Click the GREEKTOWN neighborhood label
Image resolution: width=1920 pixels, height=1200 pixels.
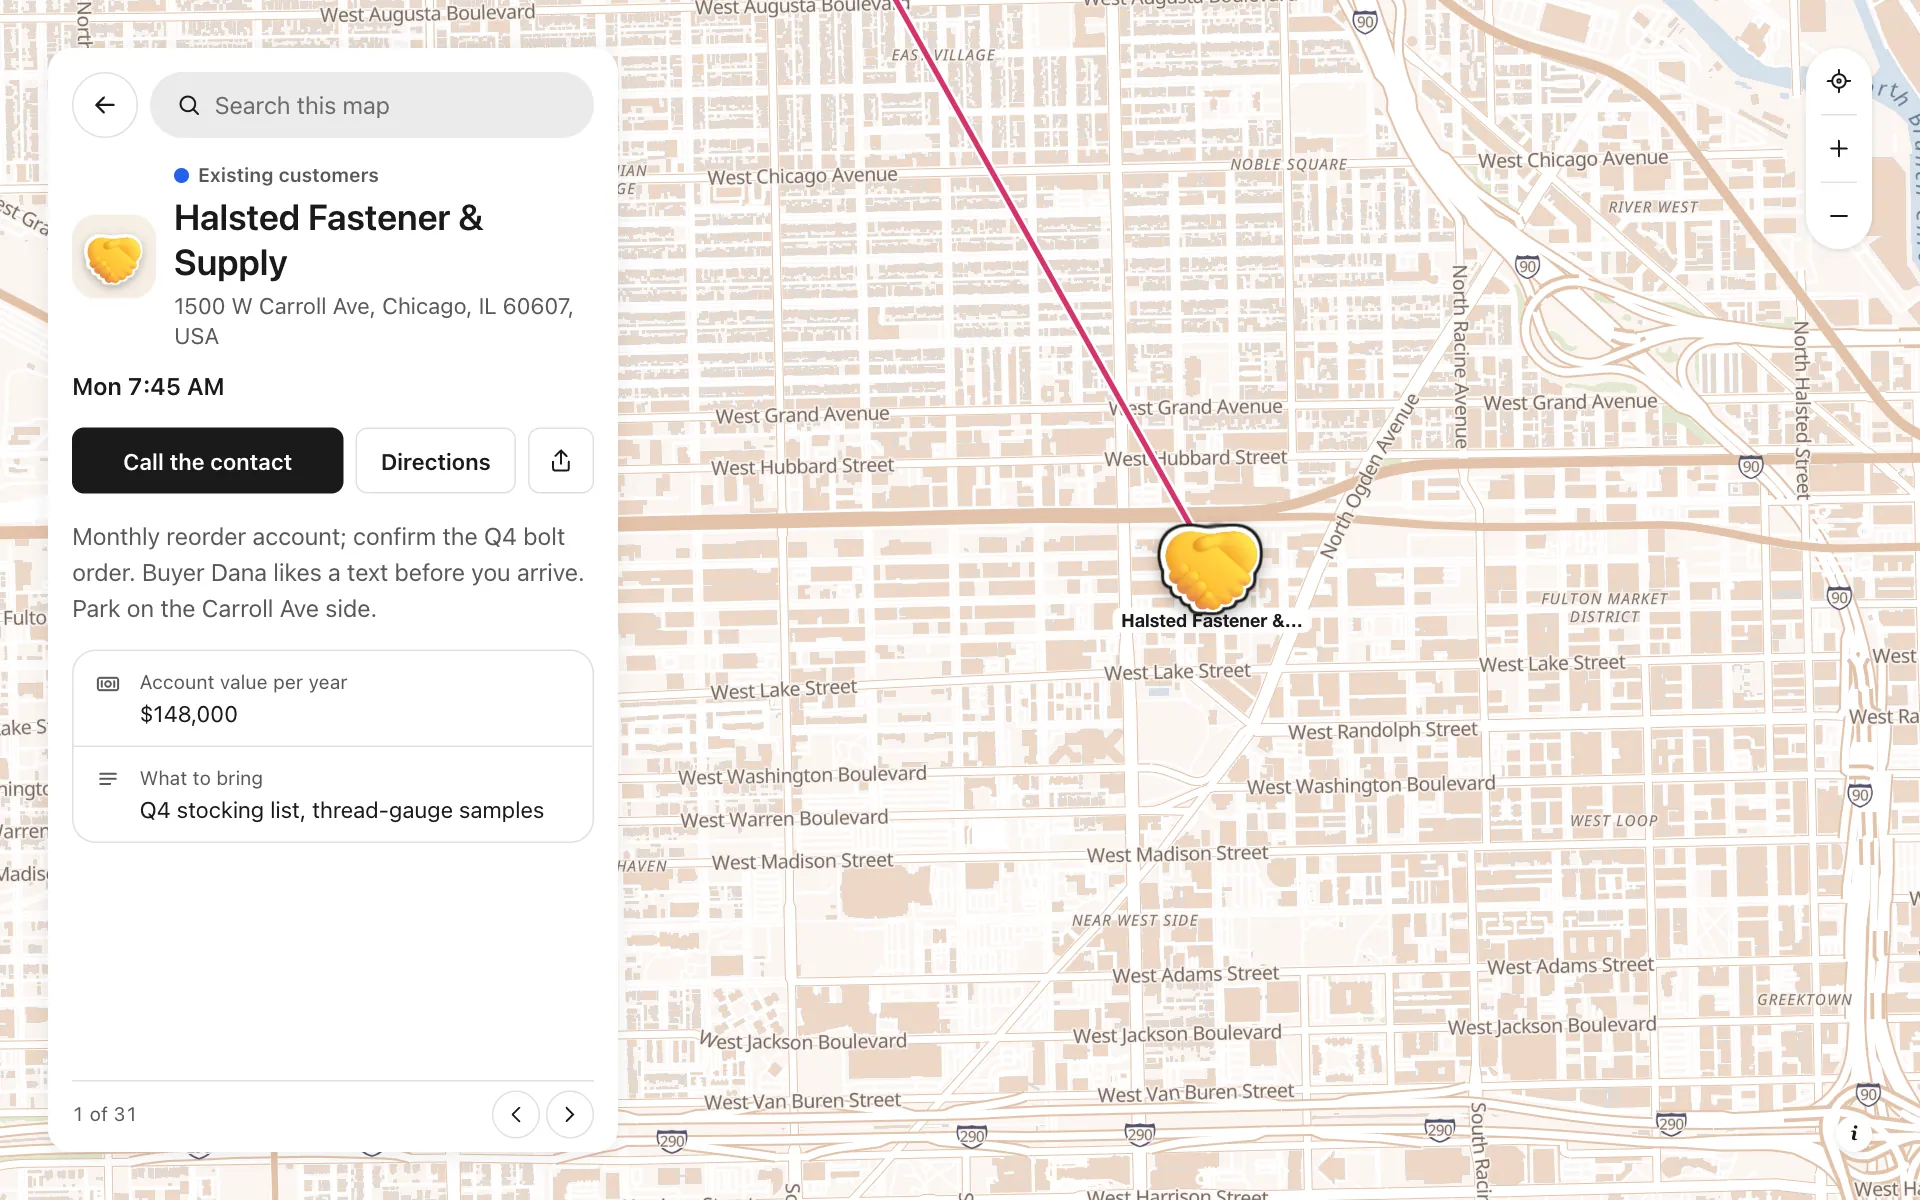[1805, 1000]
